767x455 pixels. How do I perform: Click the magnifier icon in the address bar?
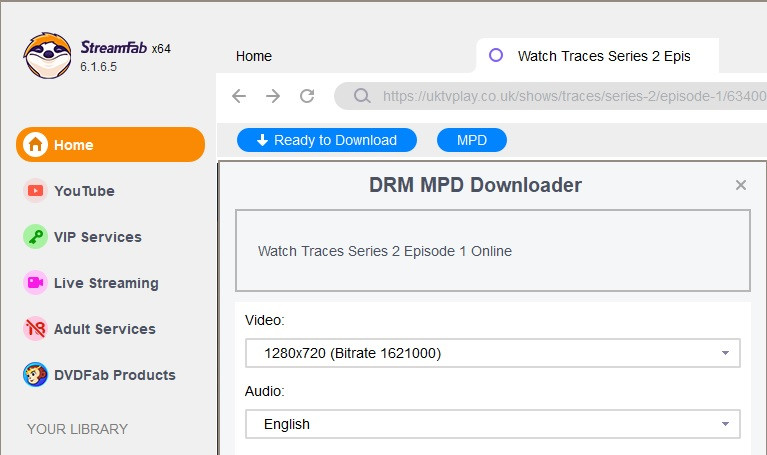[362, 96]
